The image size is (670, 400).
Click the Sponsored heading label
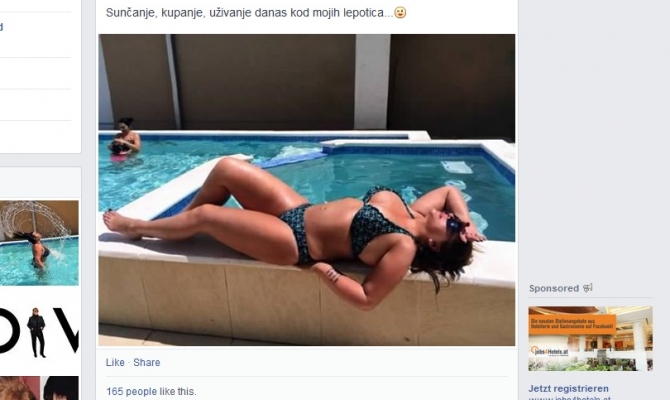tap(554, 288)
